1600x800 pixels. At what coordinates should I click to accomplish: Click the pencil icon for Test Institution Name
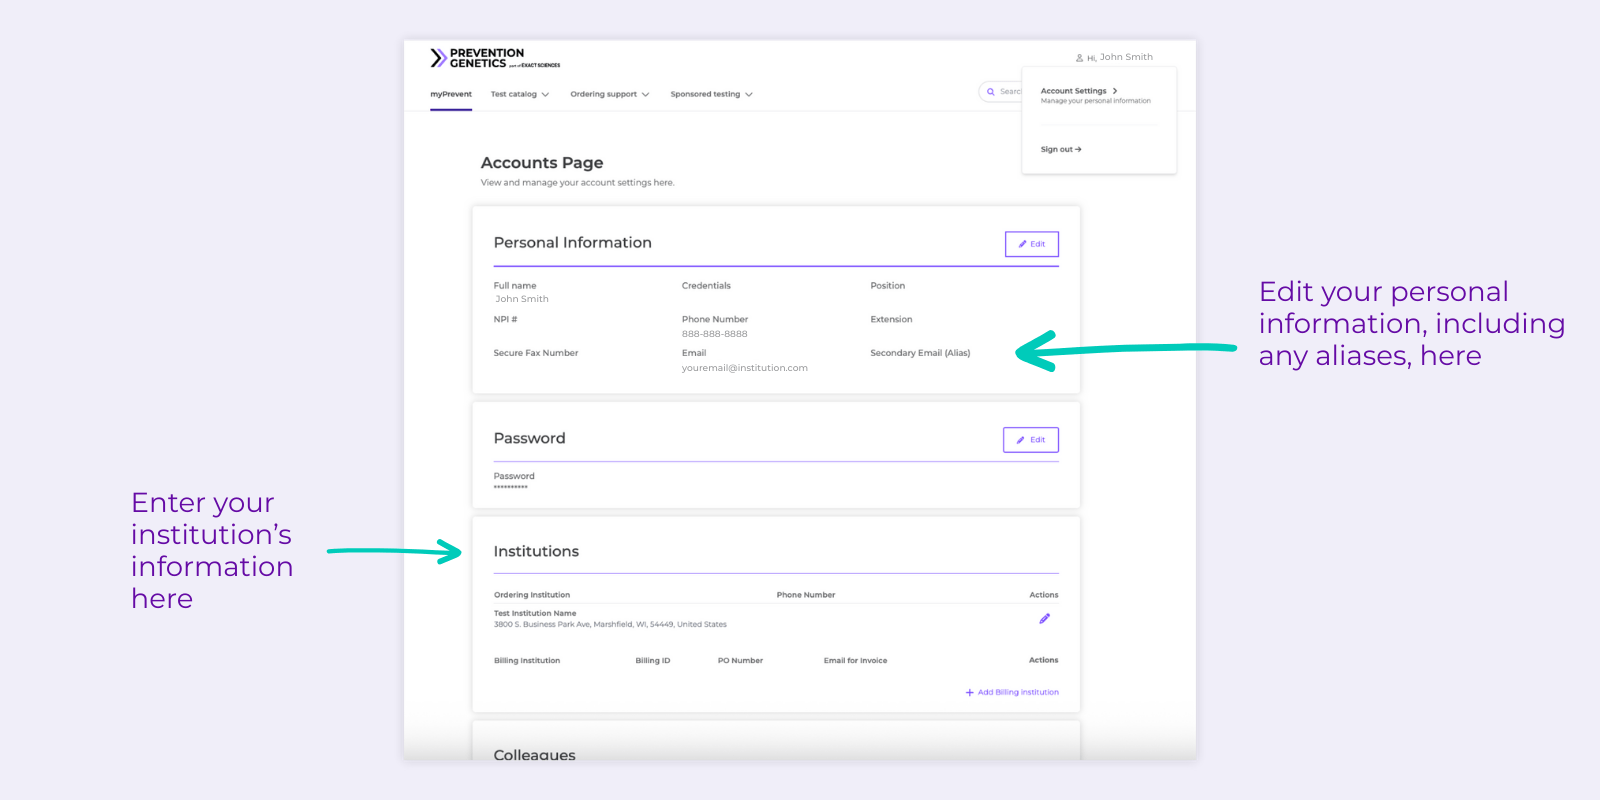[1044, 619]
